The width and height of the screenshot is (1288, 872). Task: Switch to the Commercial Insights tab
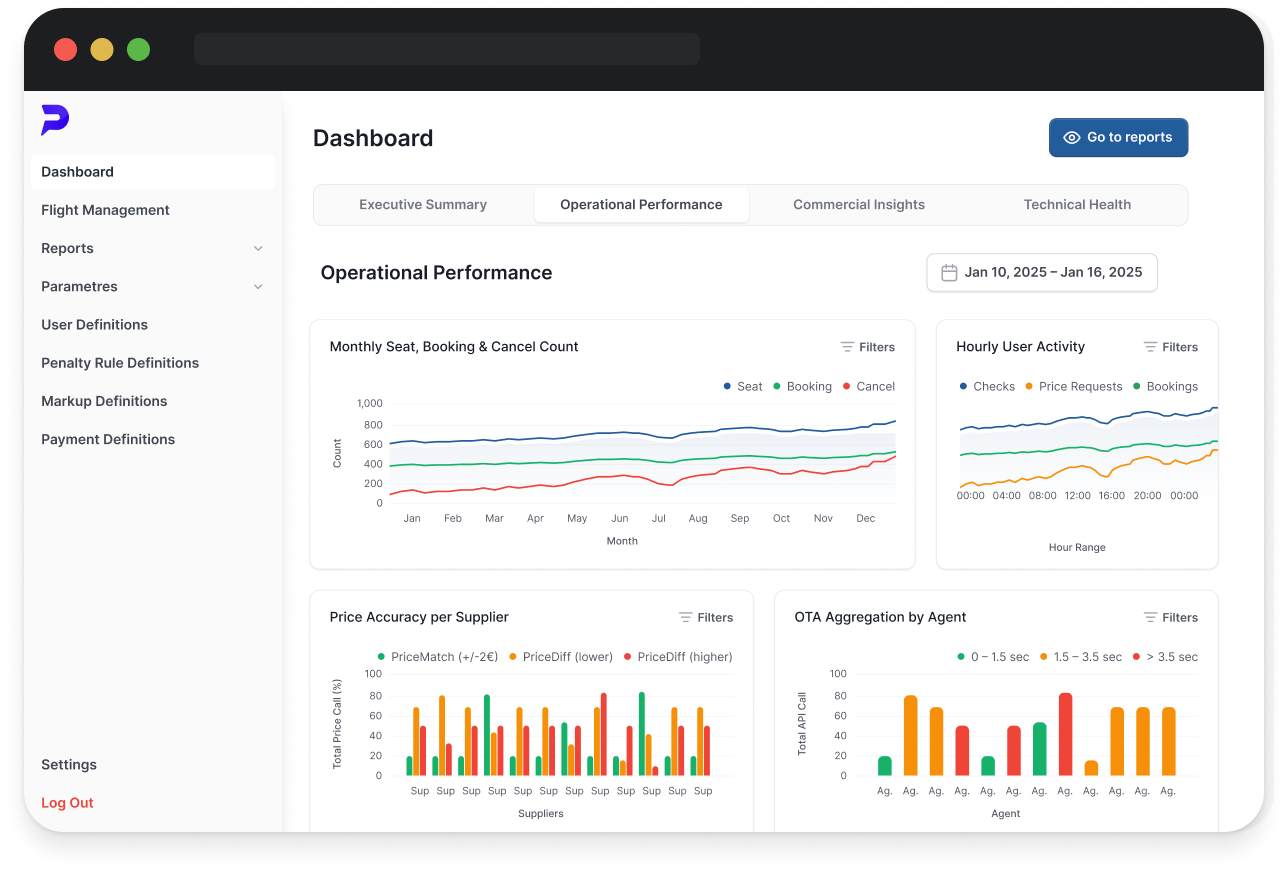(858, 205)
